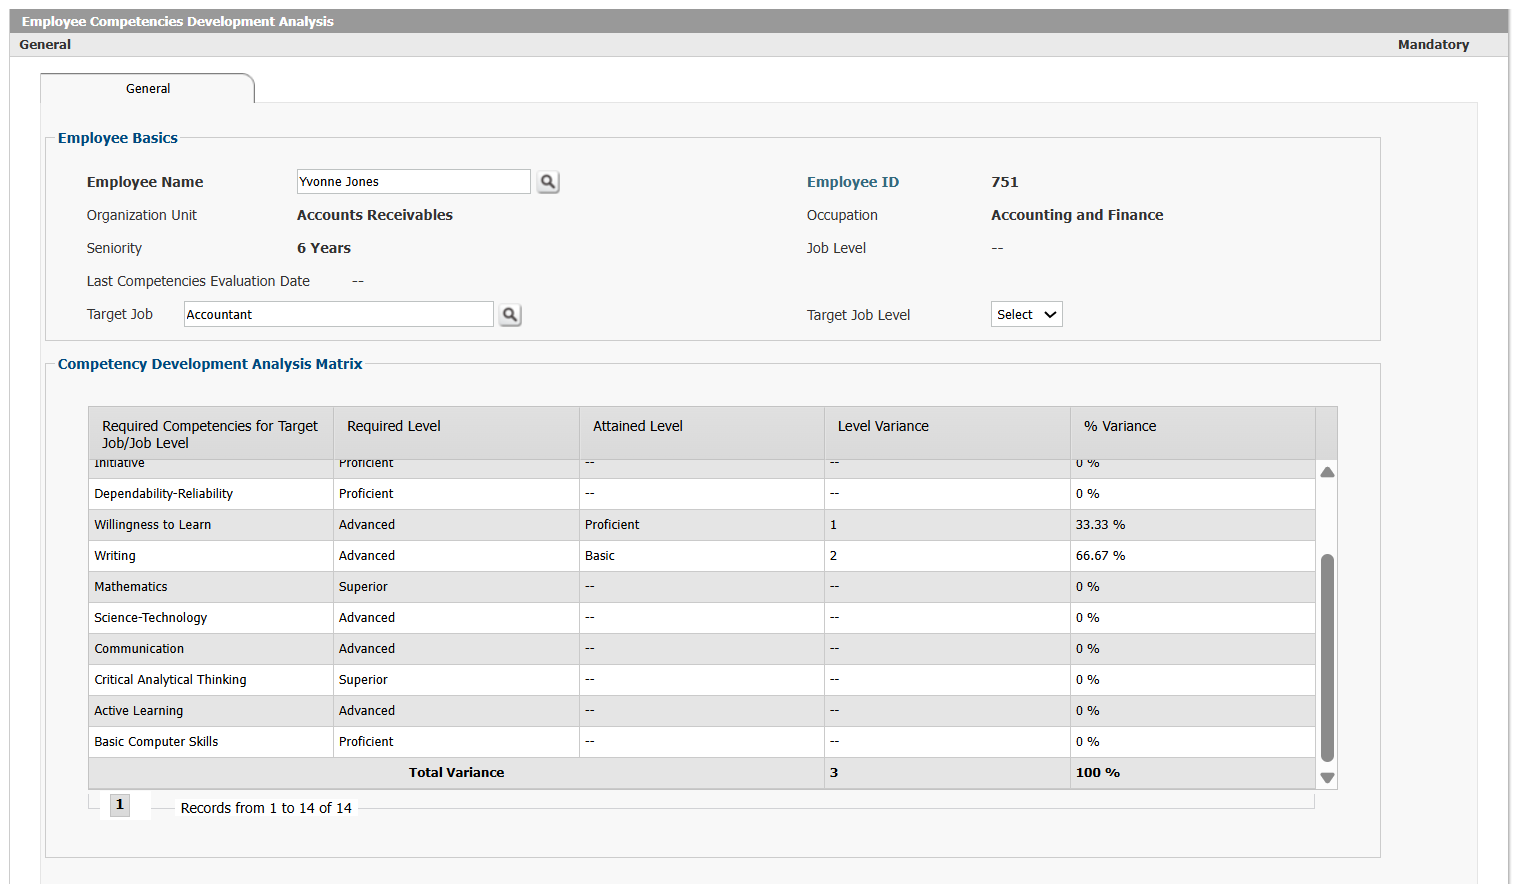Switch to the General tab
The image size is (1519, 884).
[148, 89]
